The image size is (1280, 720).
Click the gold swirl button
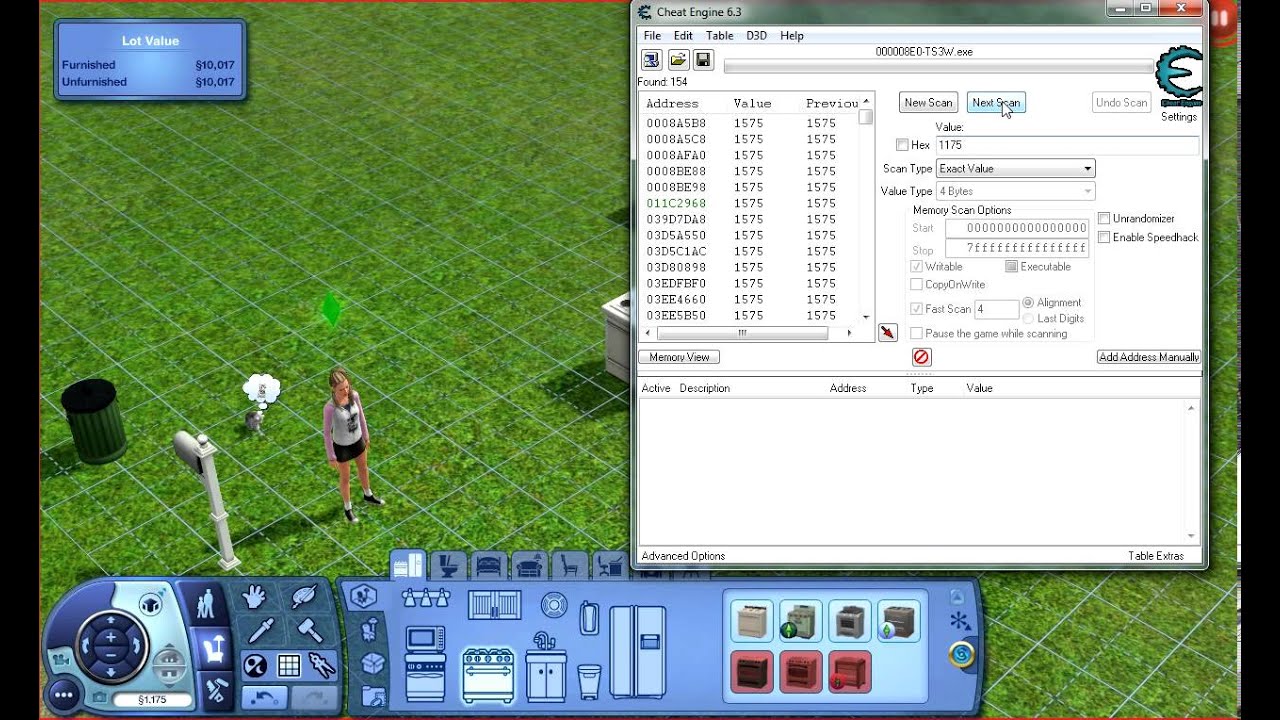961,655
